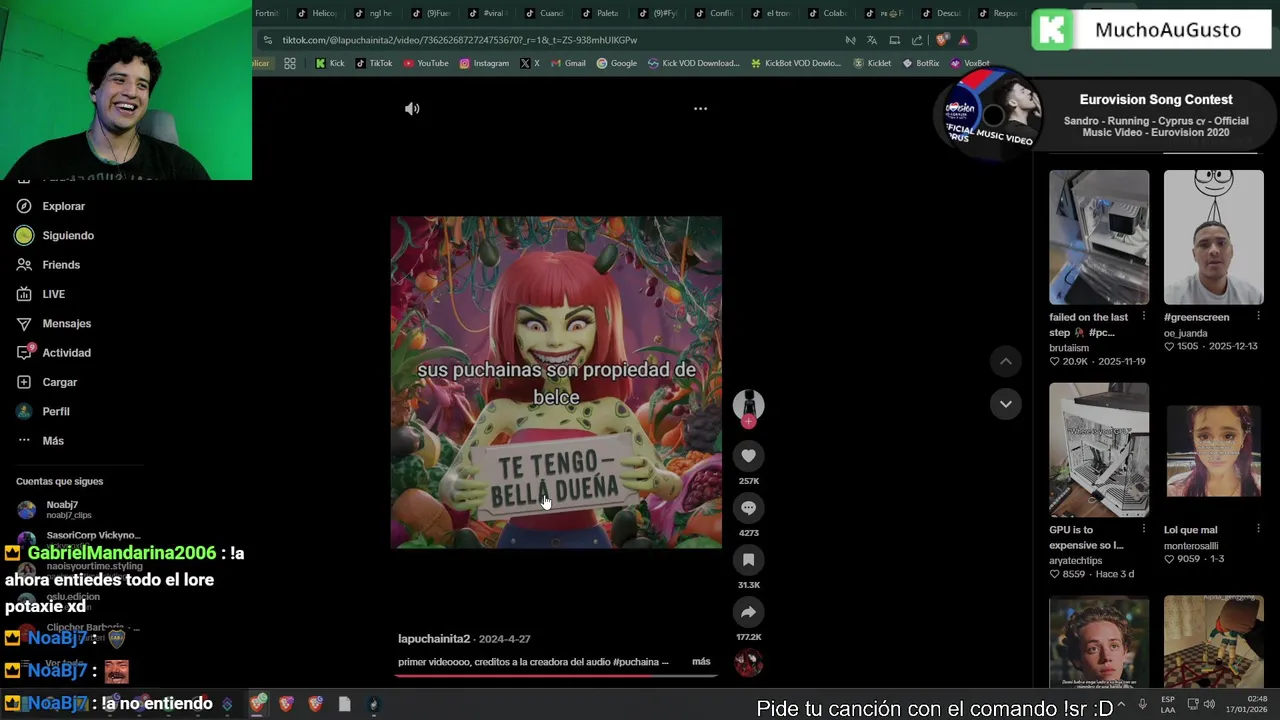This screenshot has height=720, width=1280.
Task: Like the video with heart icon
Action: coord(748,456)
